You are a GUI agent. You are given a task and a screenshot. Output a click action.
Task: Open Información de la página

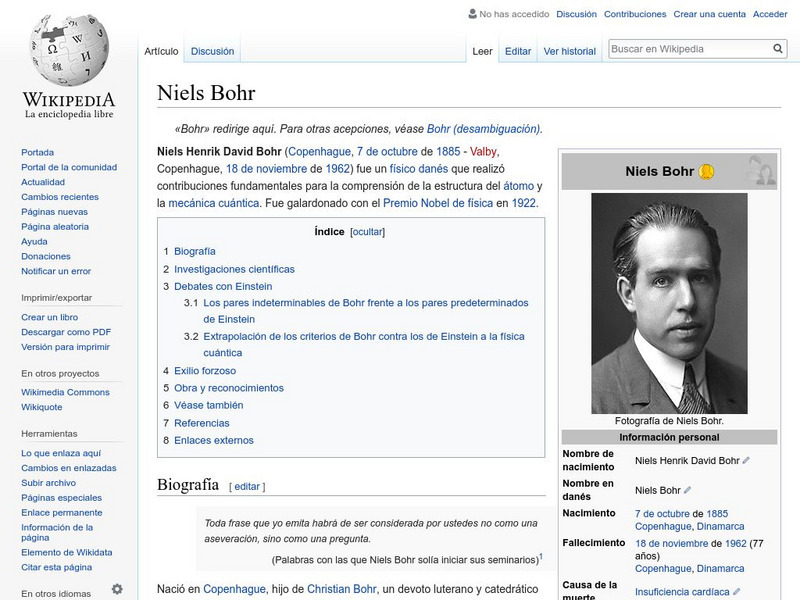point(57,532)
